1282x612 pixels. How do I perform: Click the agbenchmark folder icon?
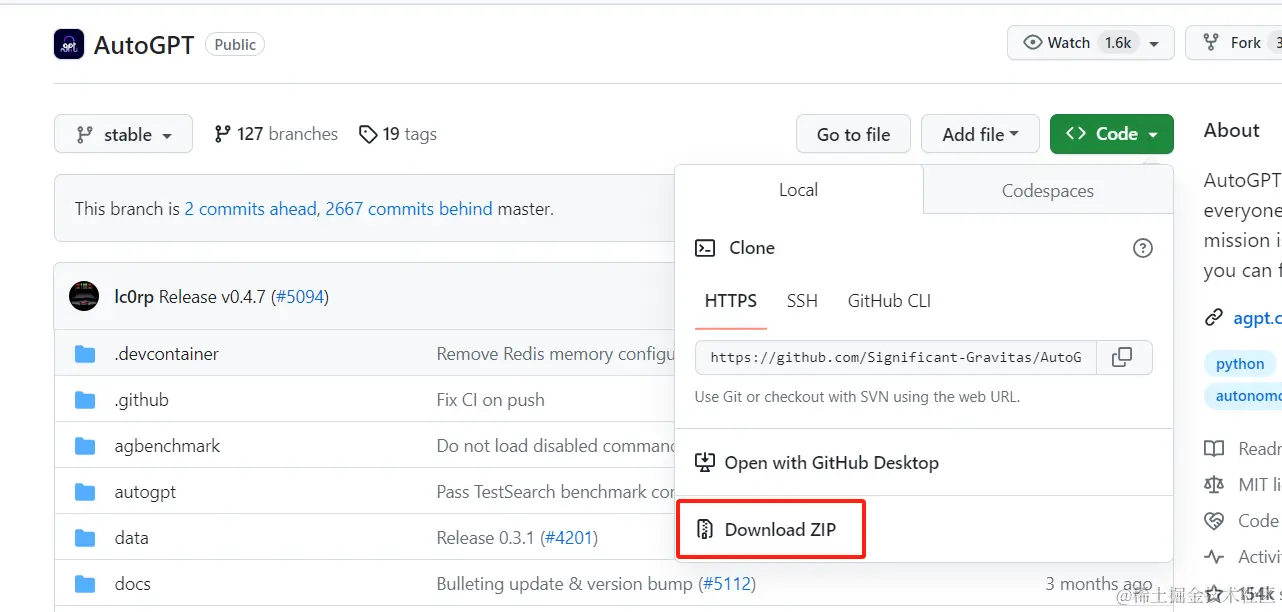[x=85, y=446]
